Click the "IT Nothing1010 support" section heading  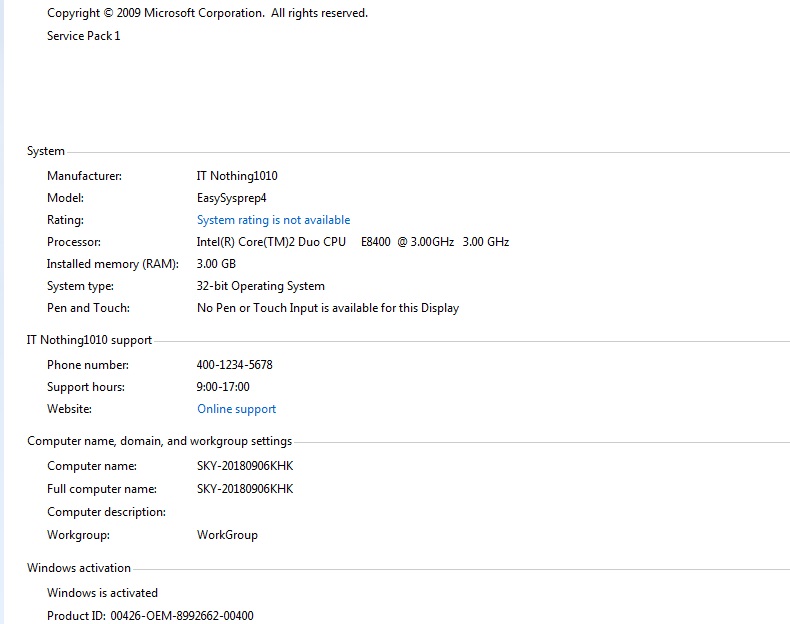(x=89, y=341)
